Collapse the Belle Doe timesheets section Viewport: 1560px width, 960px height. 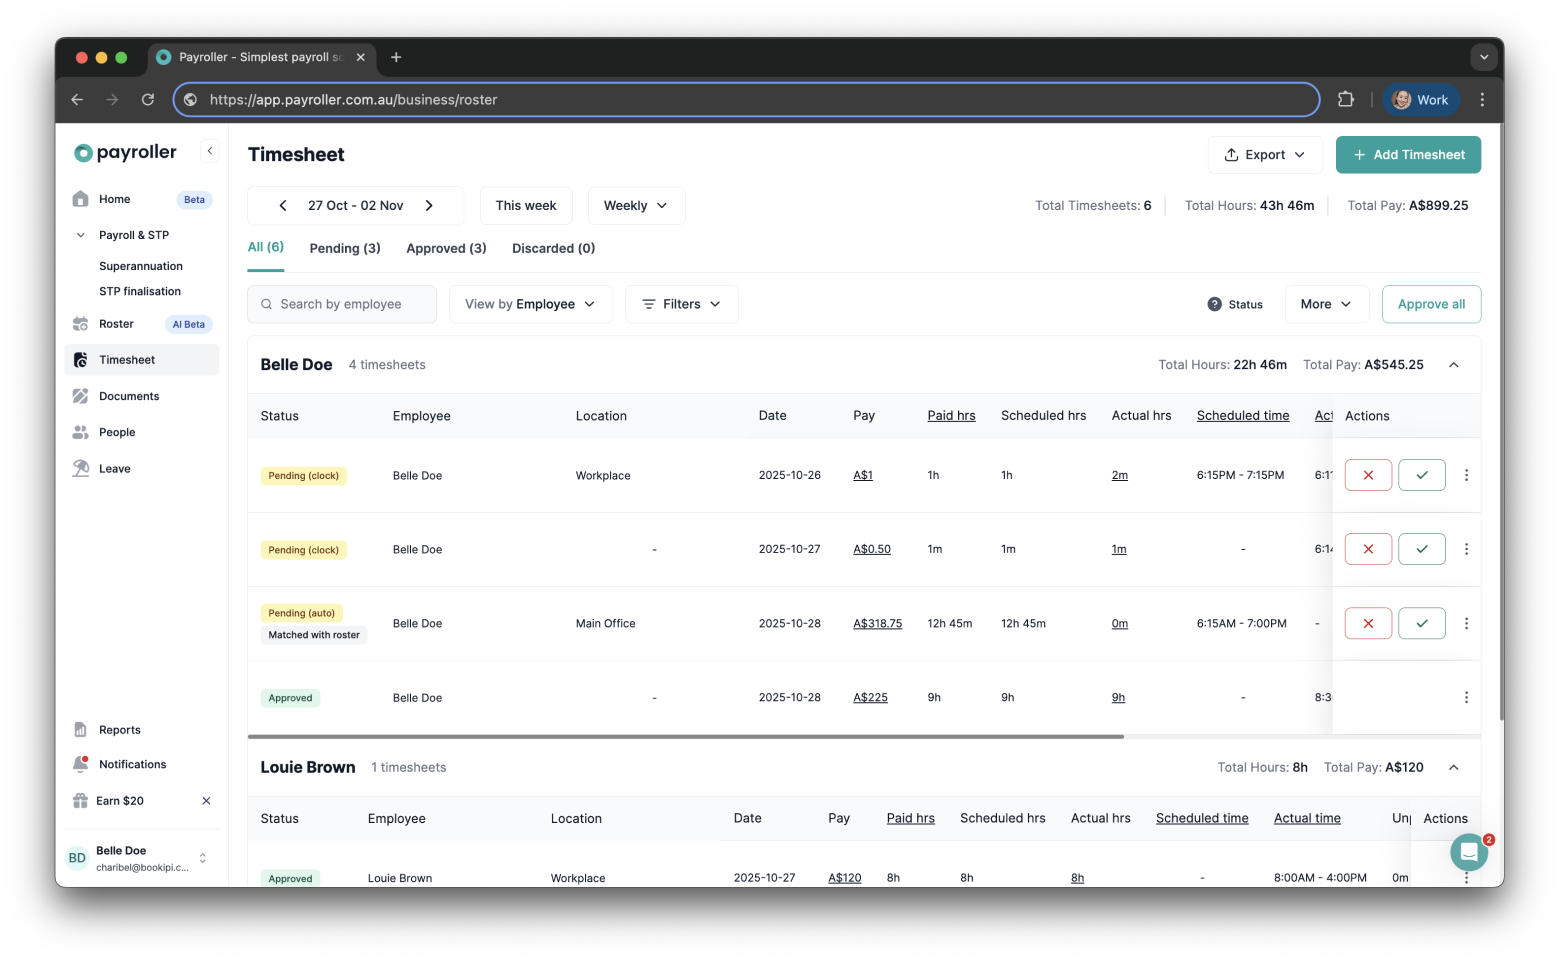[x=1453, y=364]
